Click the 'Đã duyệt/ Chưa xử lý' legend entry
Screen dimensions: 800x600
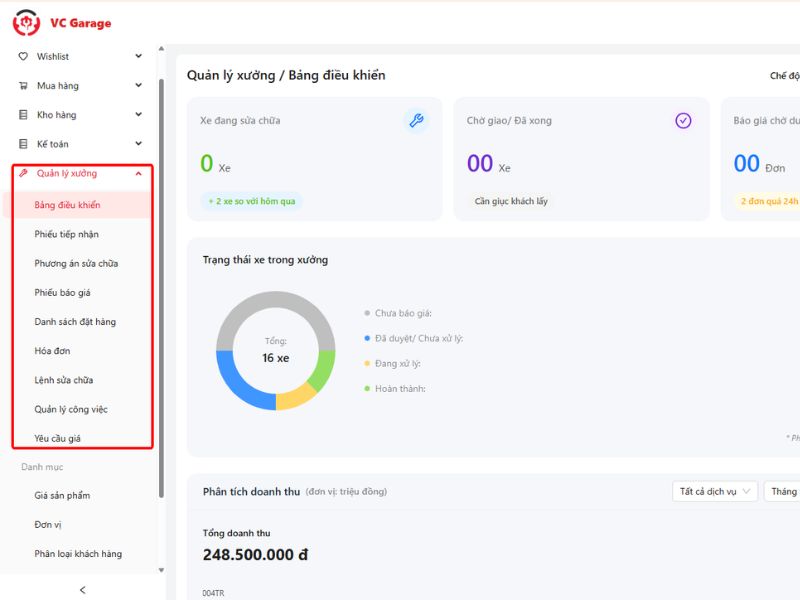coord(414,338)
